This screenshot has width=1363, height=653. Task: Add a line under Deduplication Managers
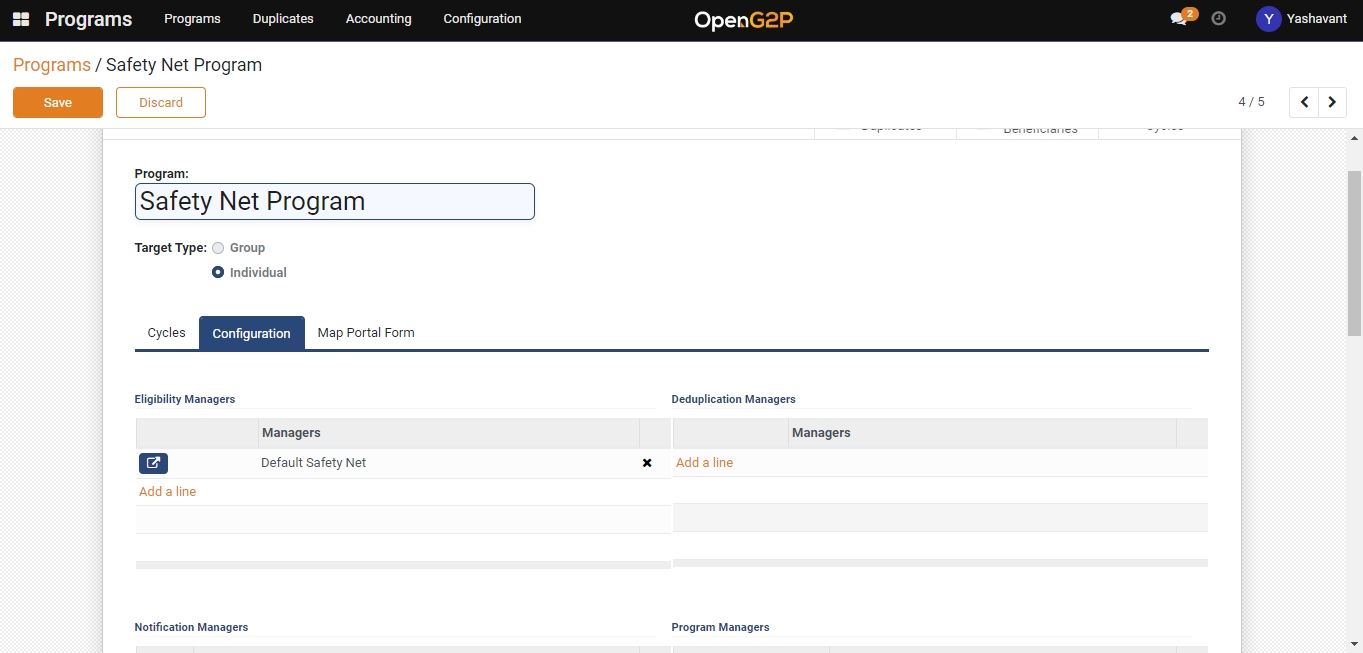704,463
